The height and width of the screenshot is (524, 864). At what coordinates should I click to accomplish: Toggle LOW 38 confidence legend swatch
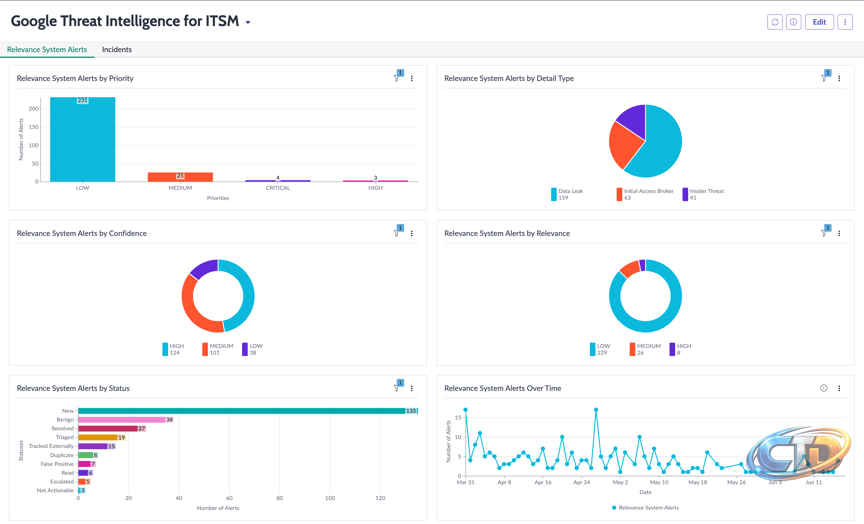(x=245, y=349)
